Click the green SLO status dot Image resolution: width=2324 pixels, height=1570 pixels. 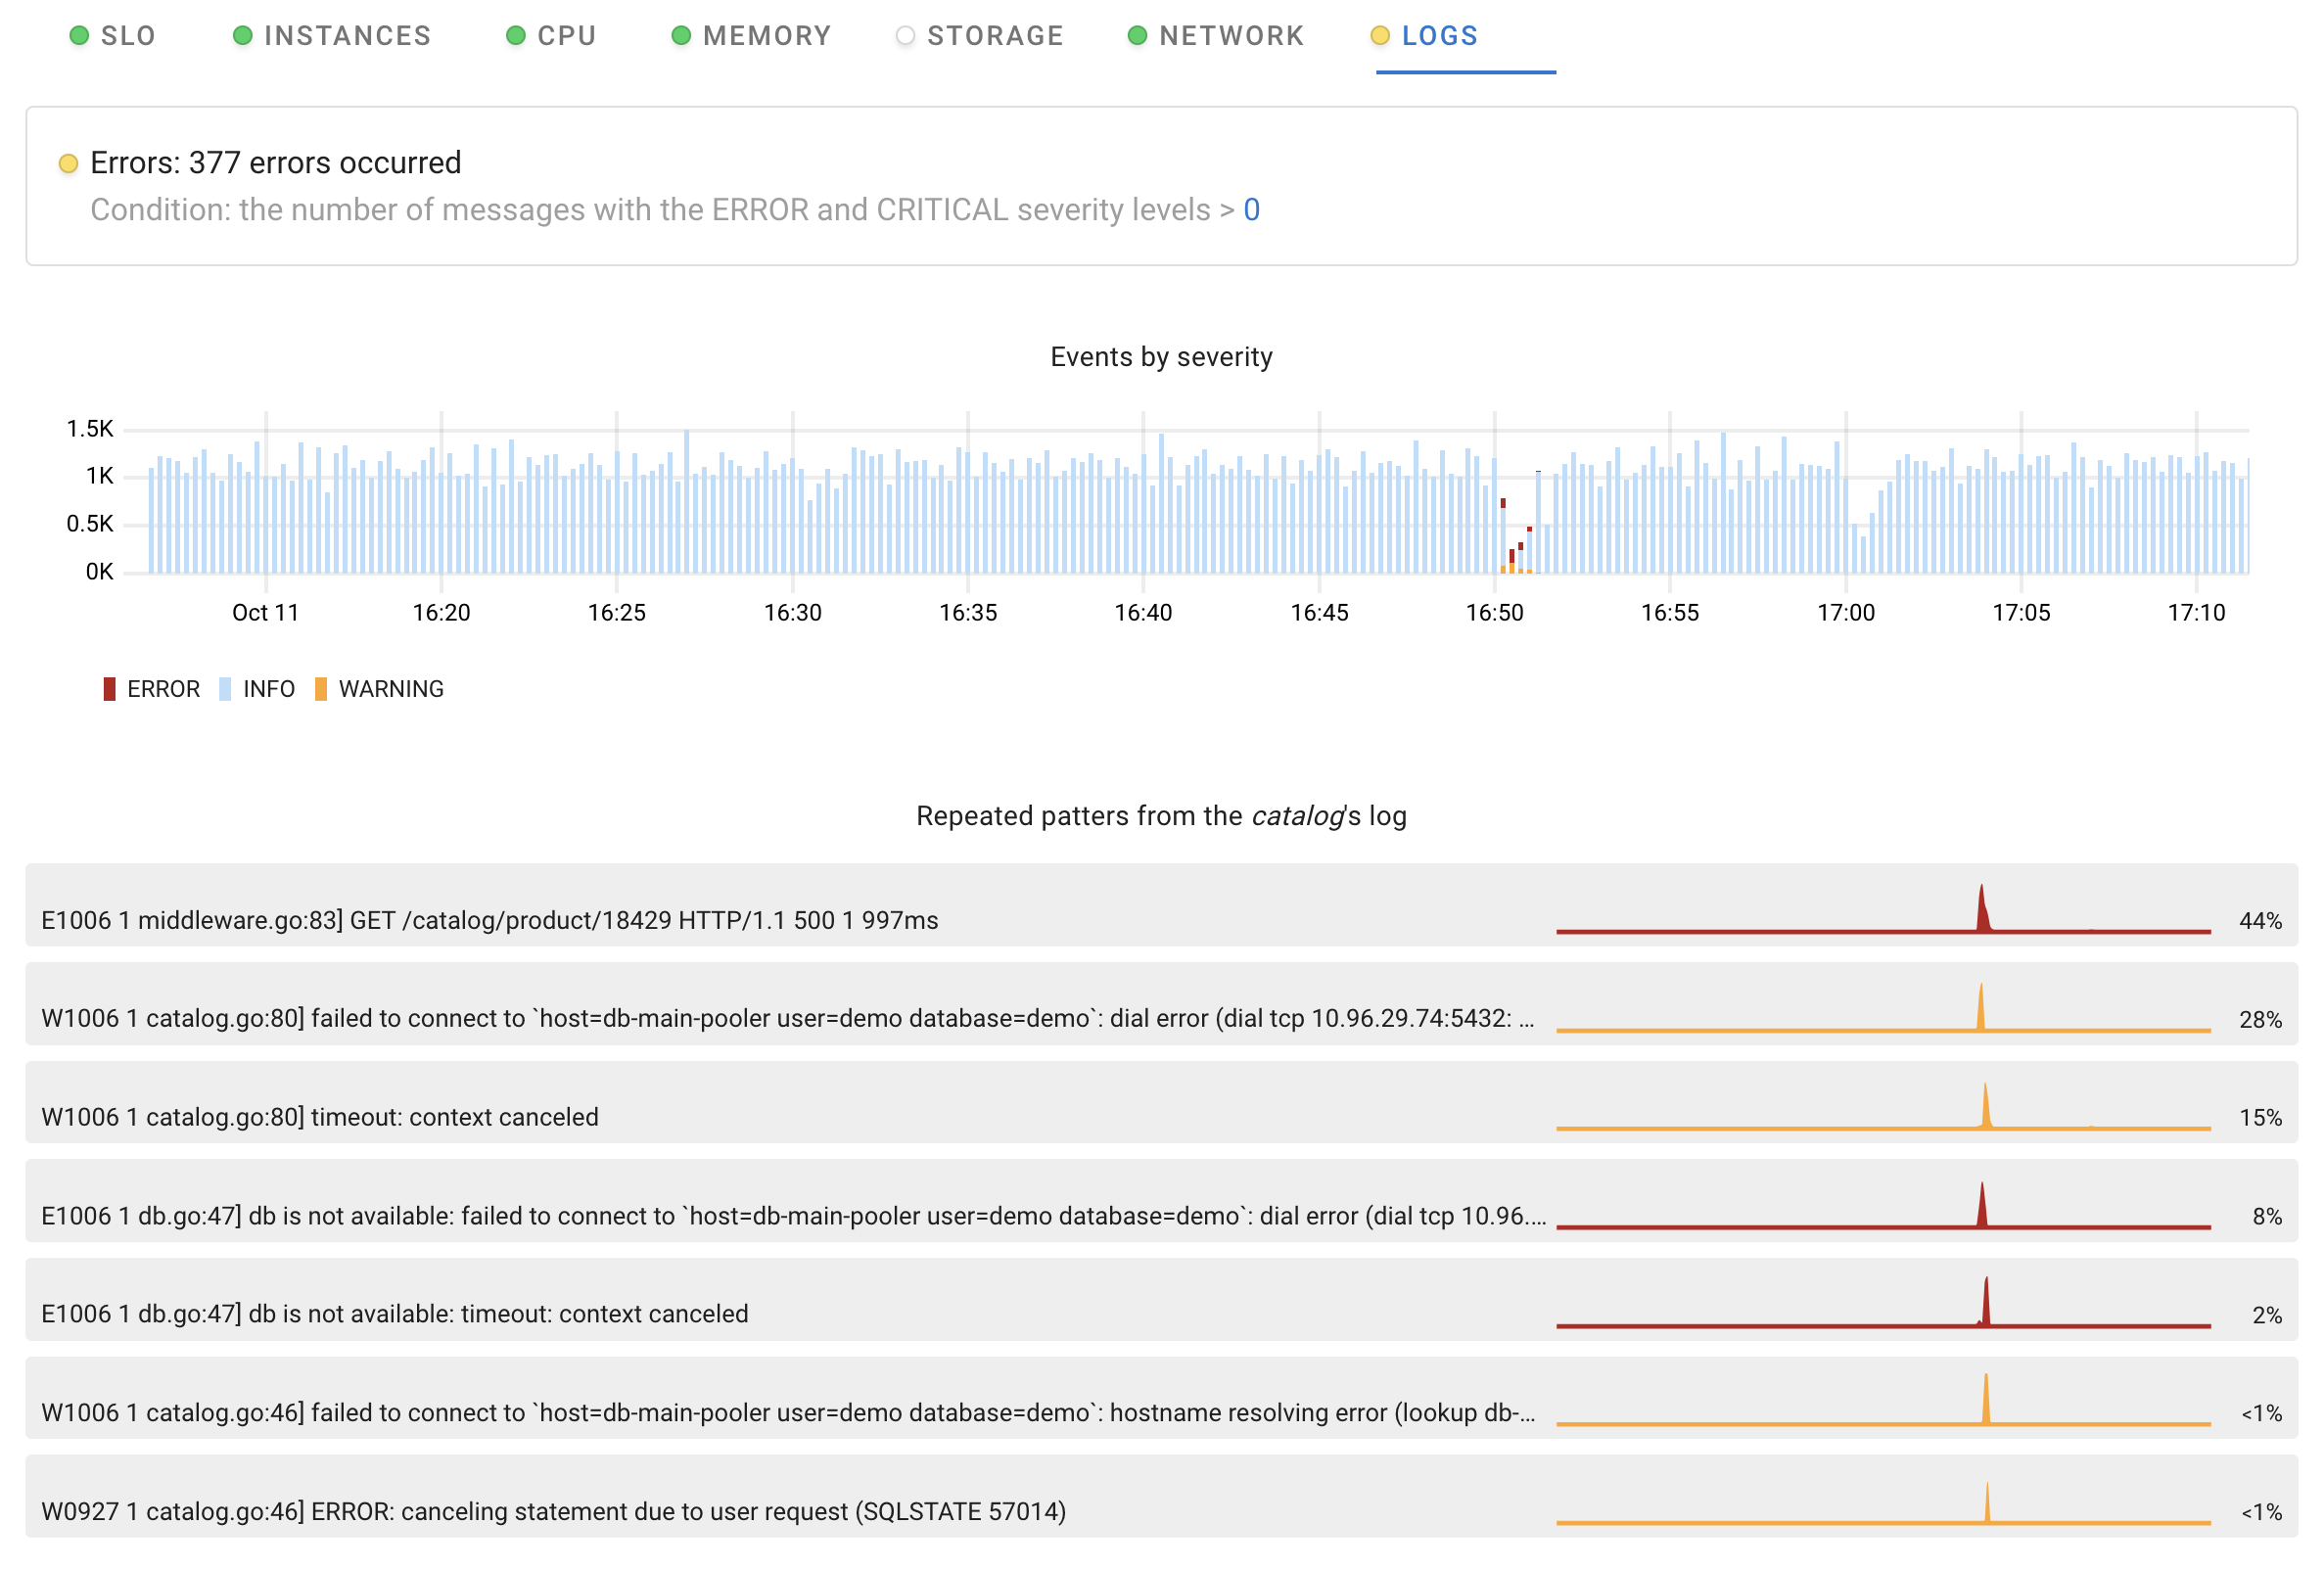pyautogui.click(x=79, y=36)
